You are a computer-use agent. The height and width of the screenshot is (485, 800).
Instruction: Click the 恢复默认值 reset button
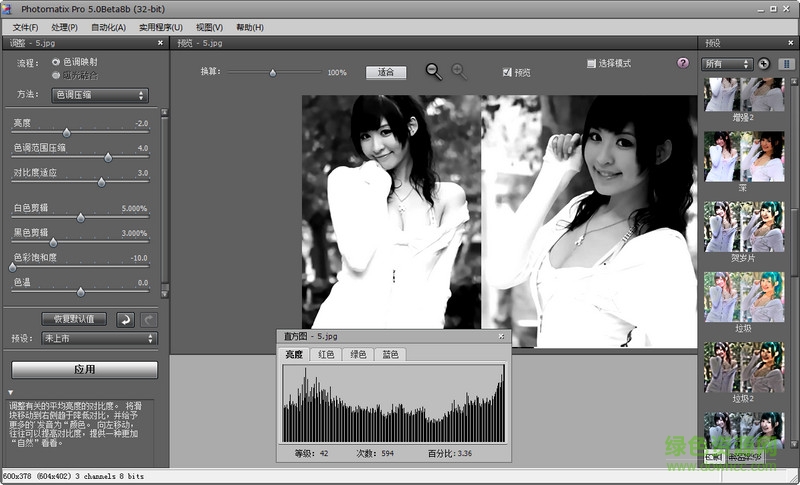(73, 319)
